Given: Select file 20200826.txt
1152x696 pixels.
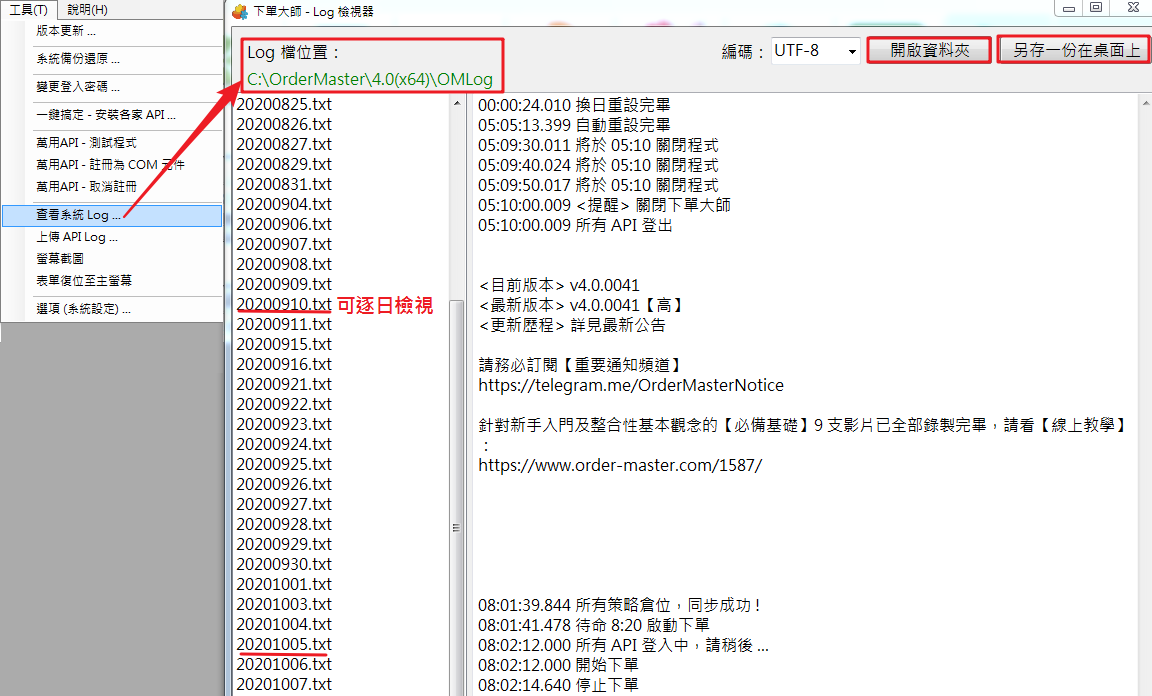Looking at the screenshot, I should (x=284, y=123).
